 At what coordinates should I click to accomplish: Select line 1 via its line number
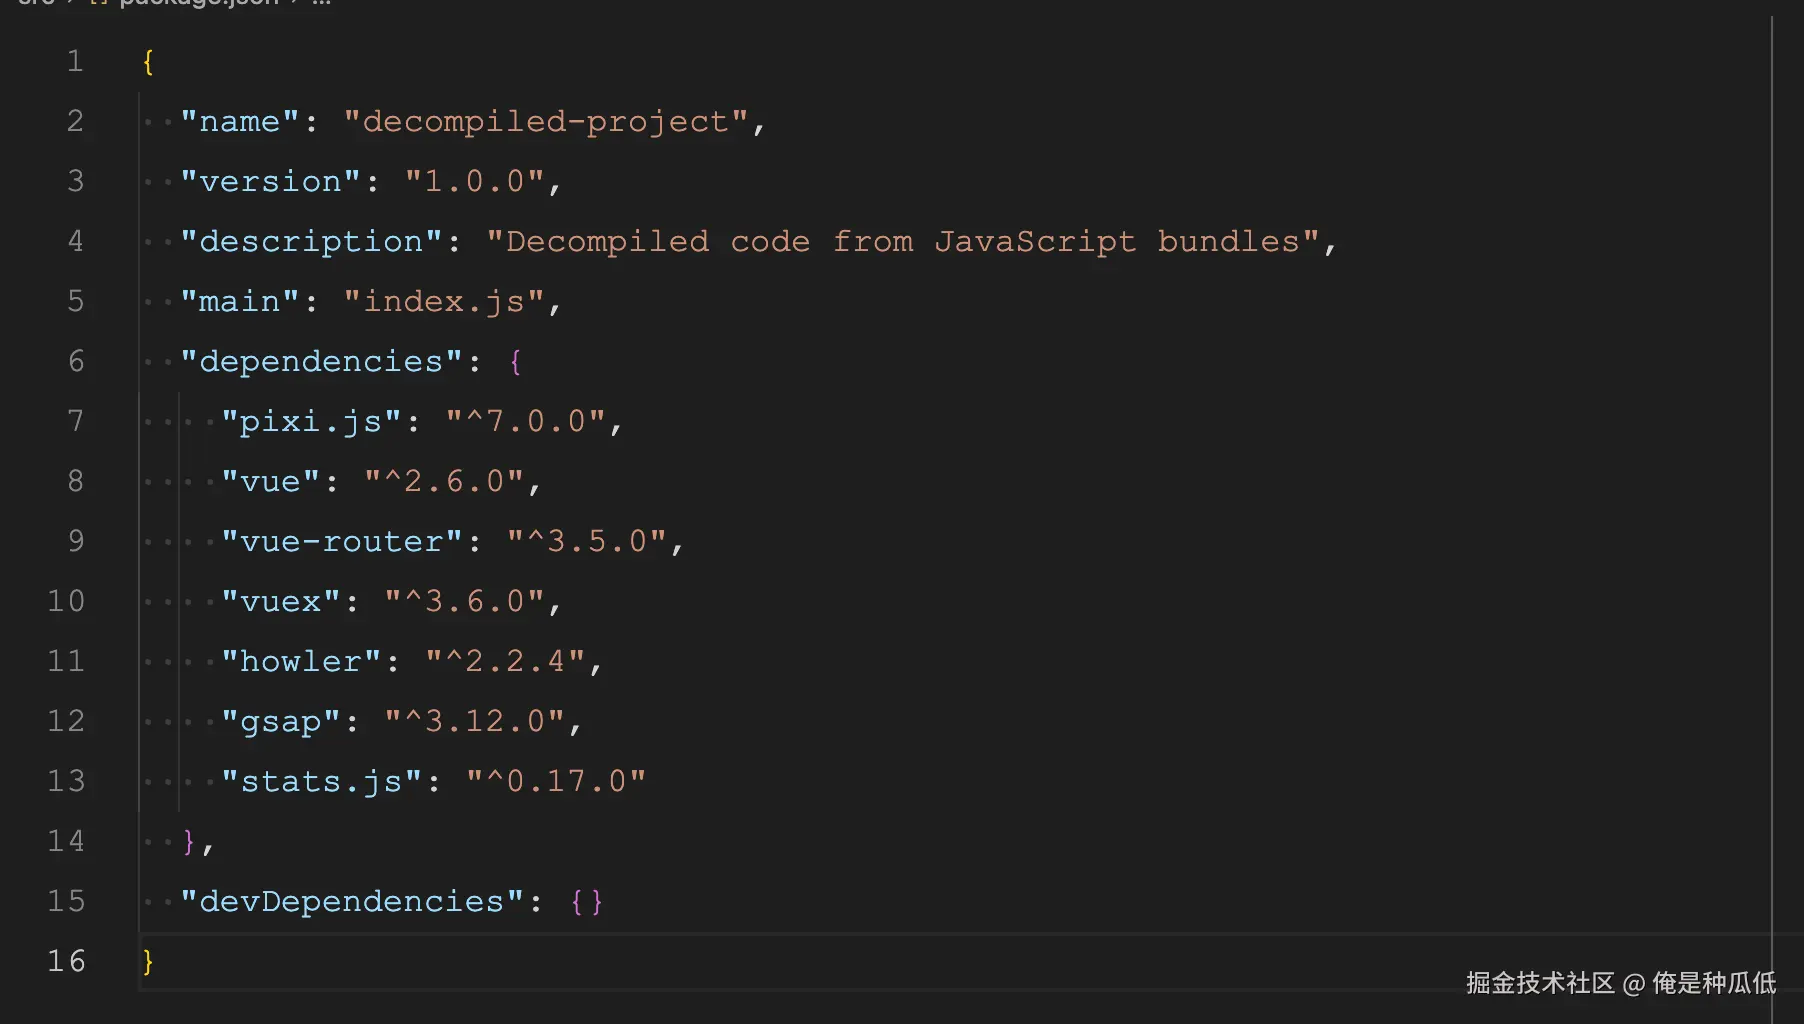pos(75,62)
